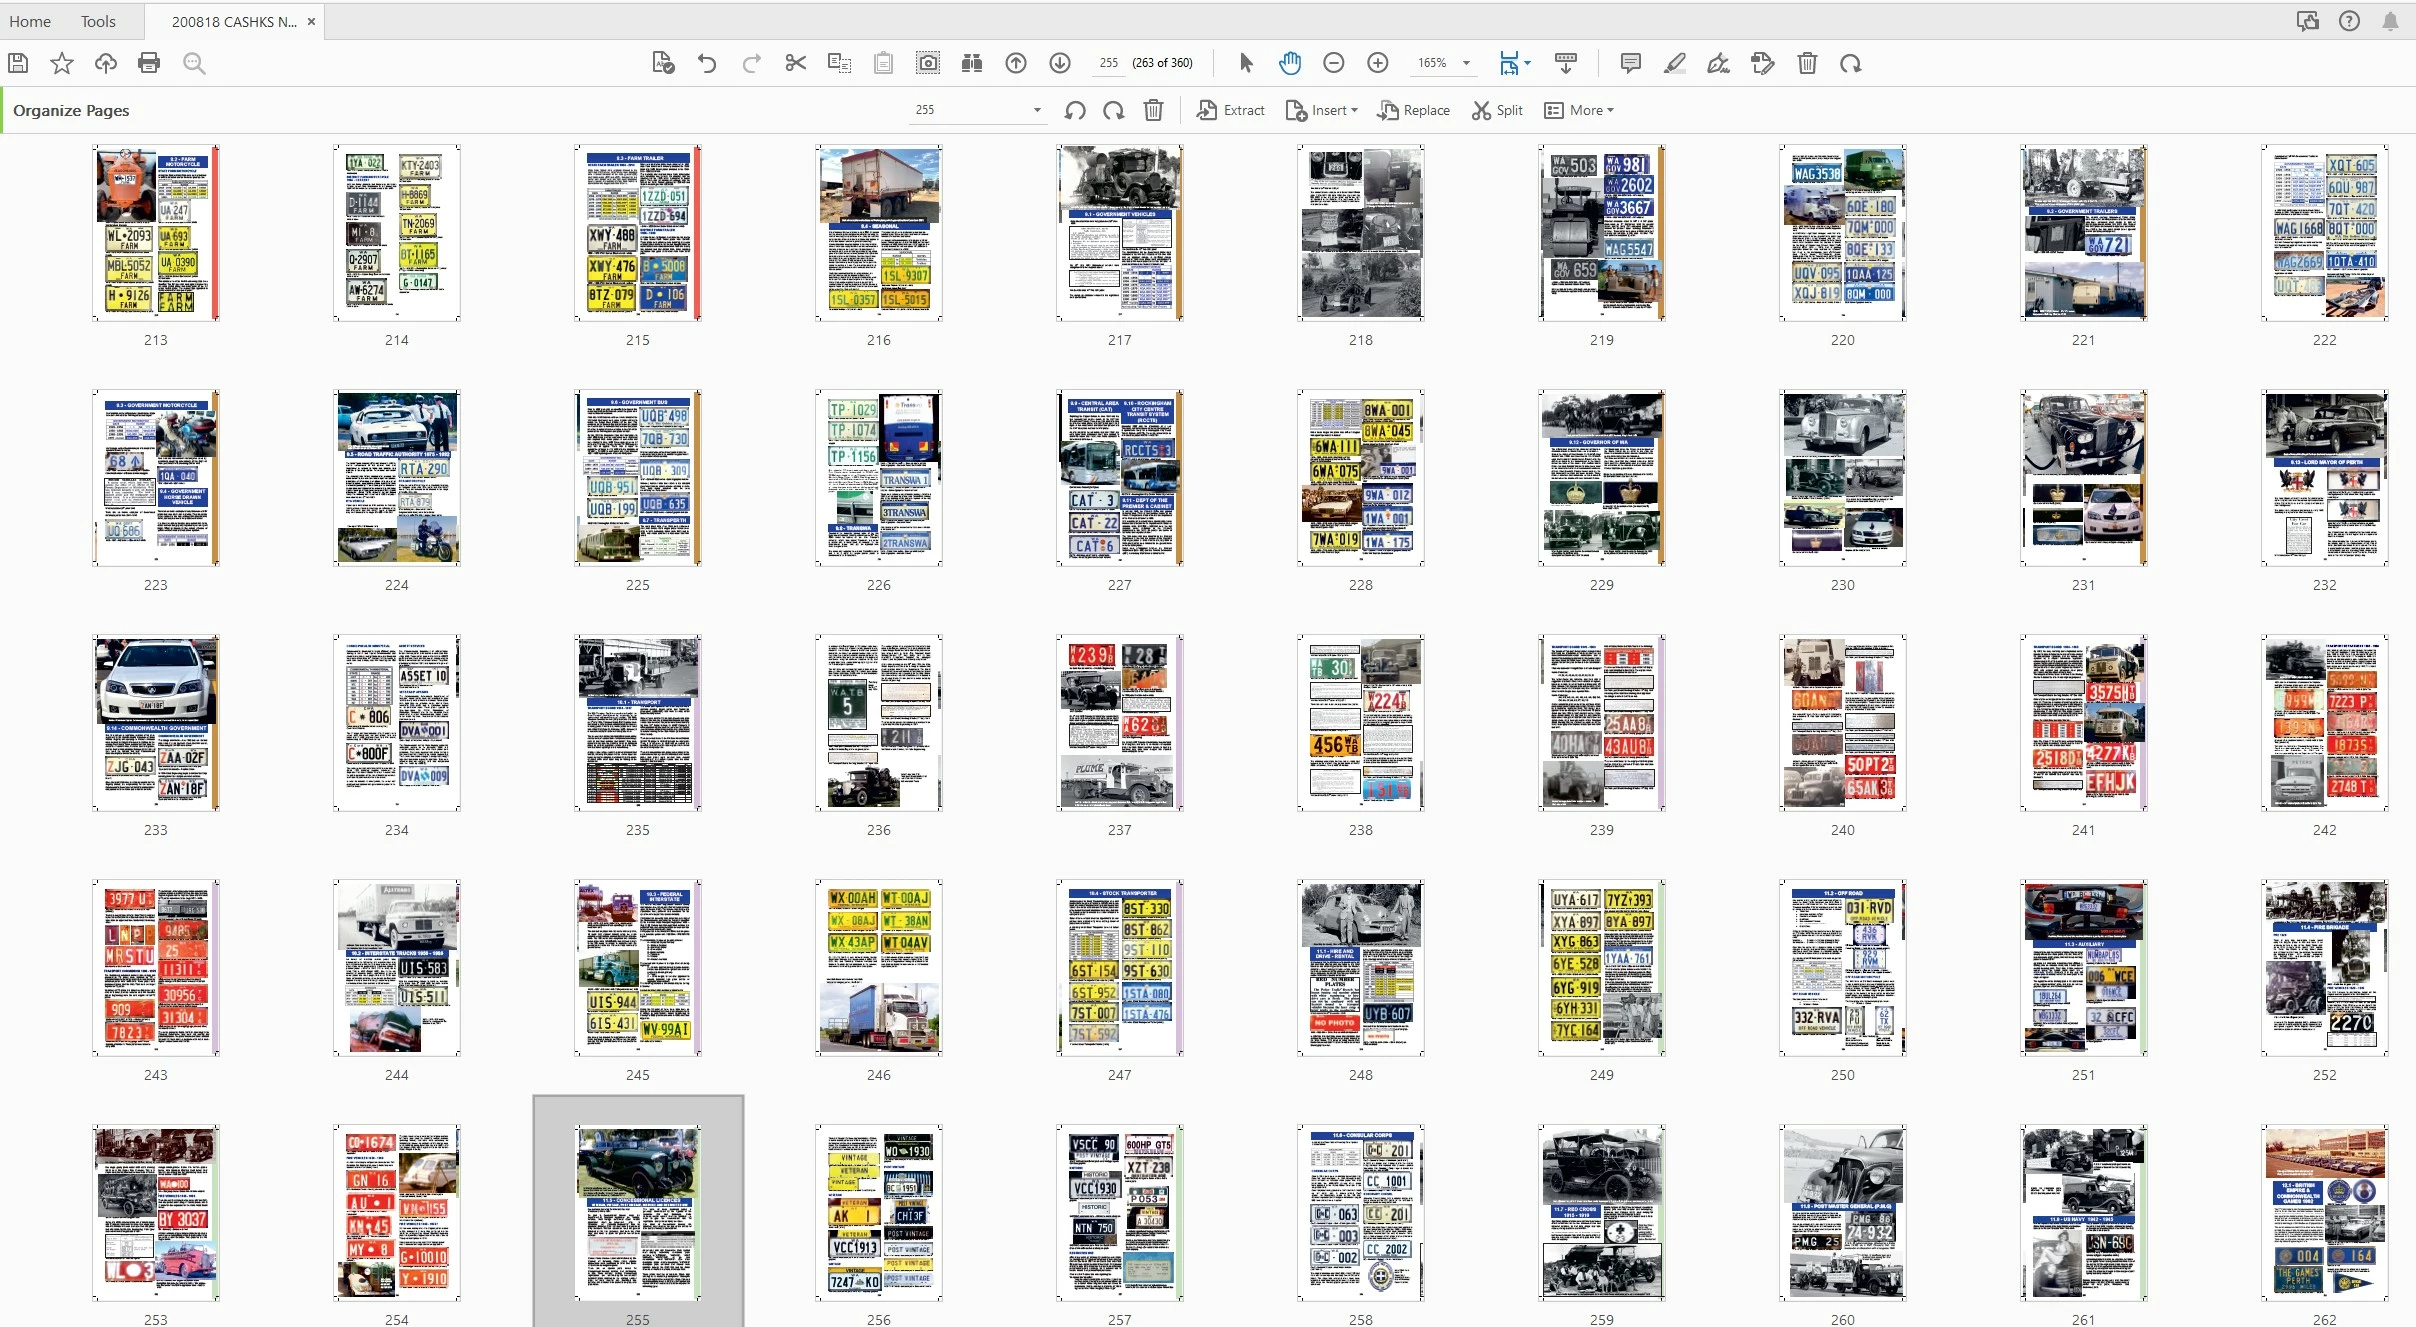Add a comment note icon
Viewport: 2416px width, 1327px height.
click(x=1630, y=63)
